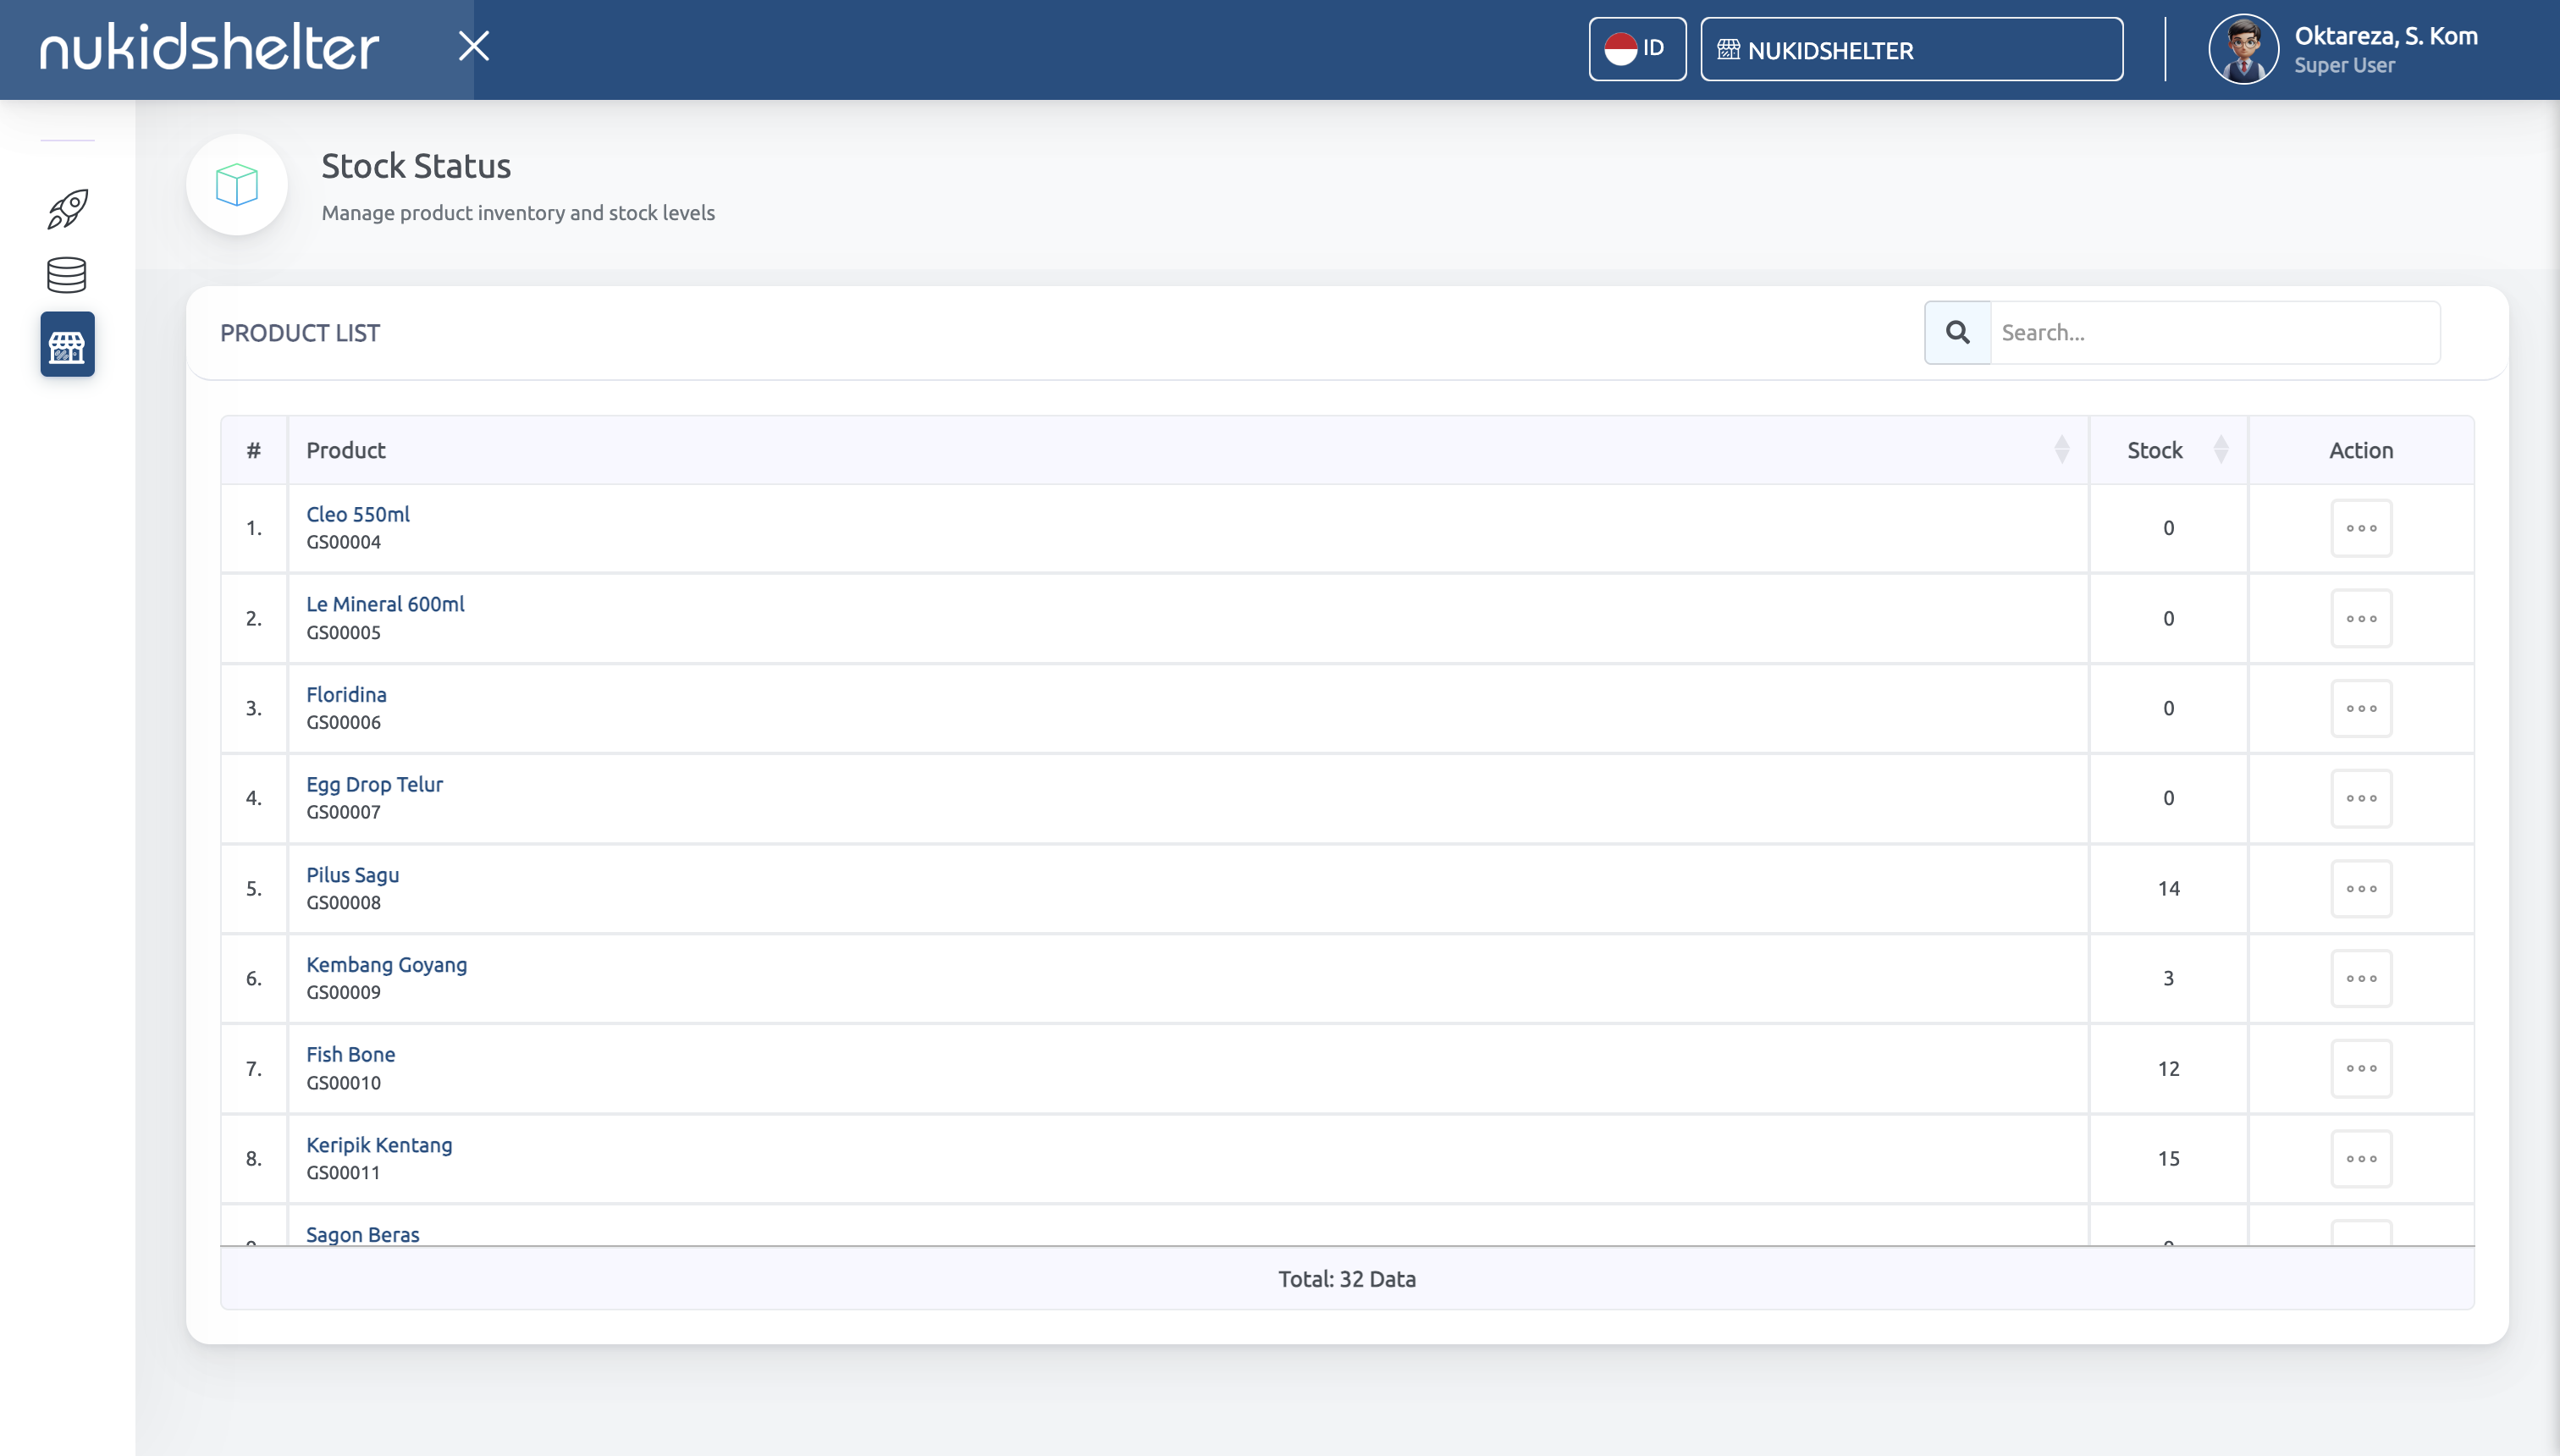Open user avatar profile picture
Screen dimensions: 2560x1456
[2243, 49]
